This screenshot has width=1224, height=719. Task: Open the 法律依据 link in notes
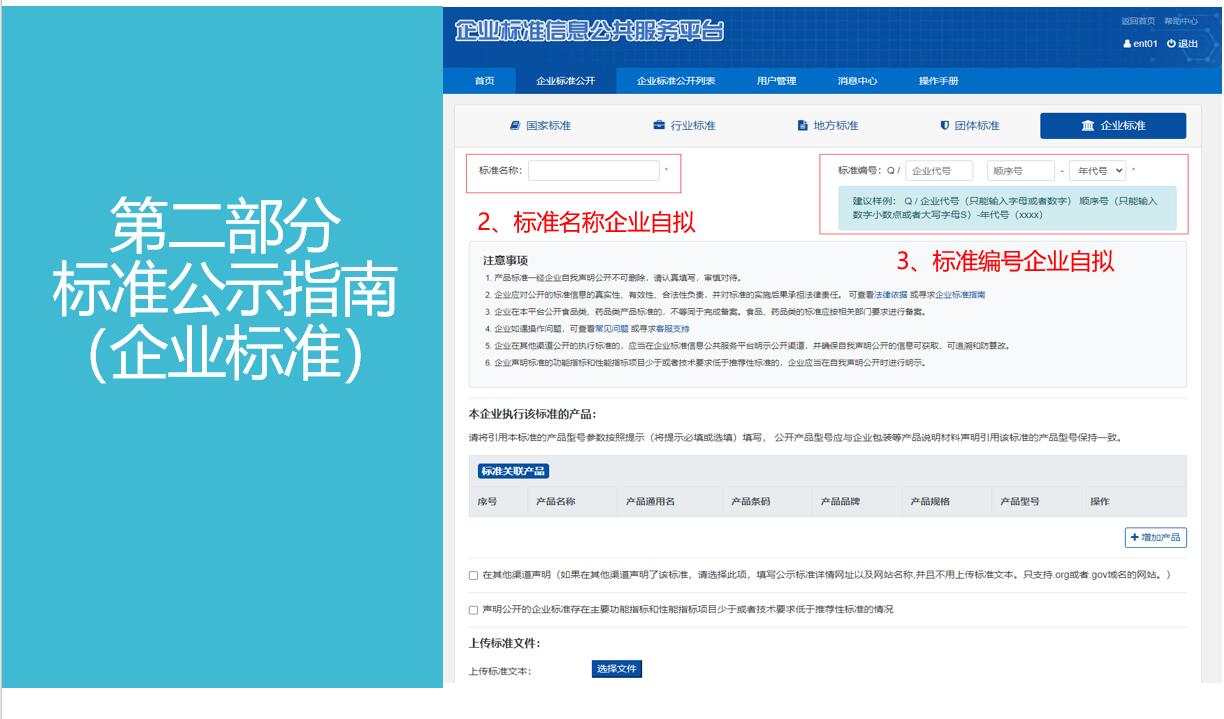point(891,295)
